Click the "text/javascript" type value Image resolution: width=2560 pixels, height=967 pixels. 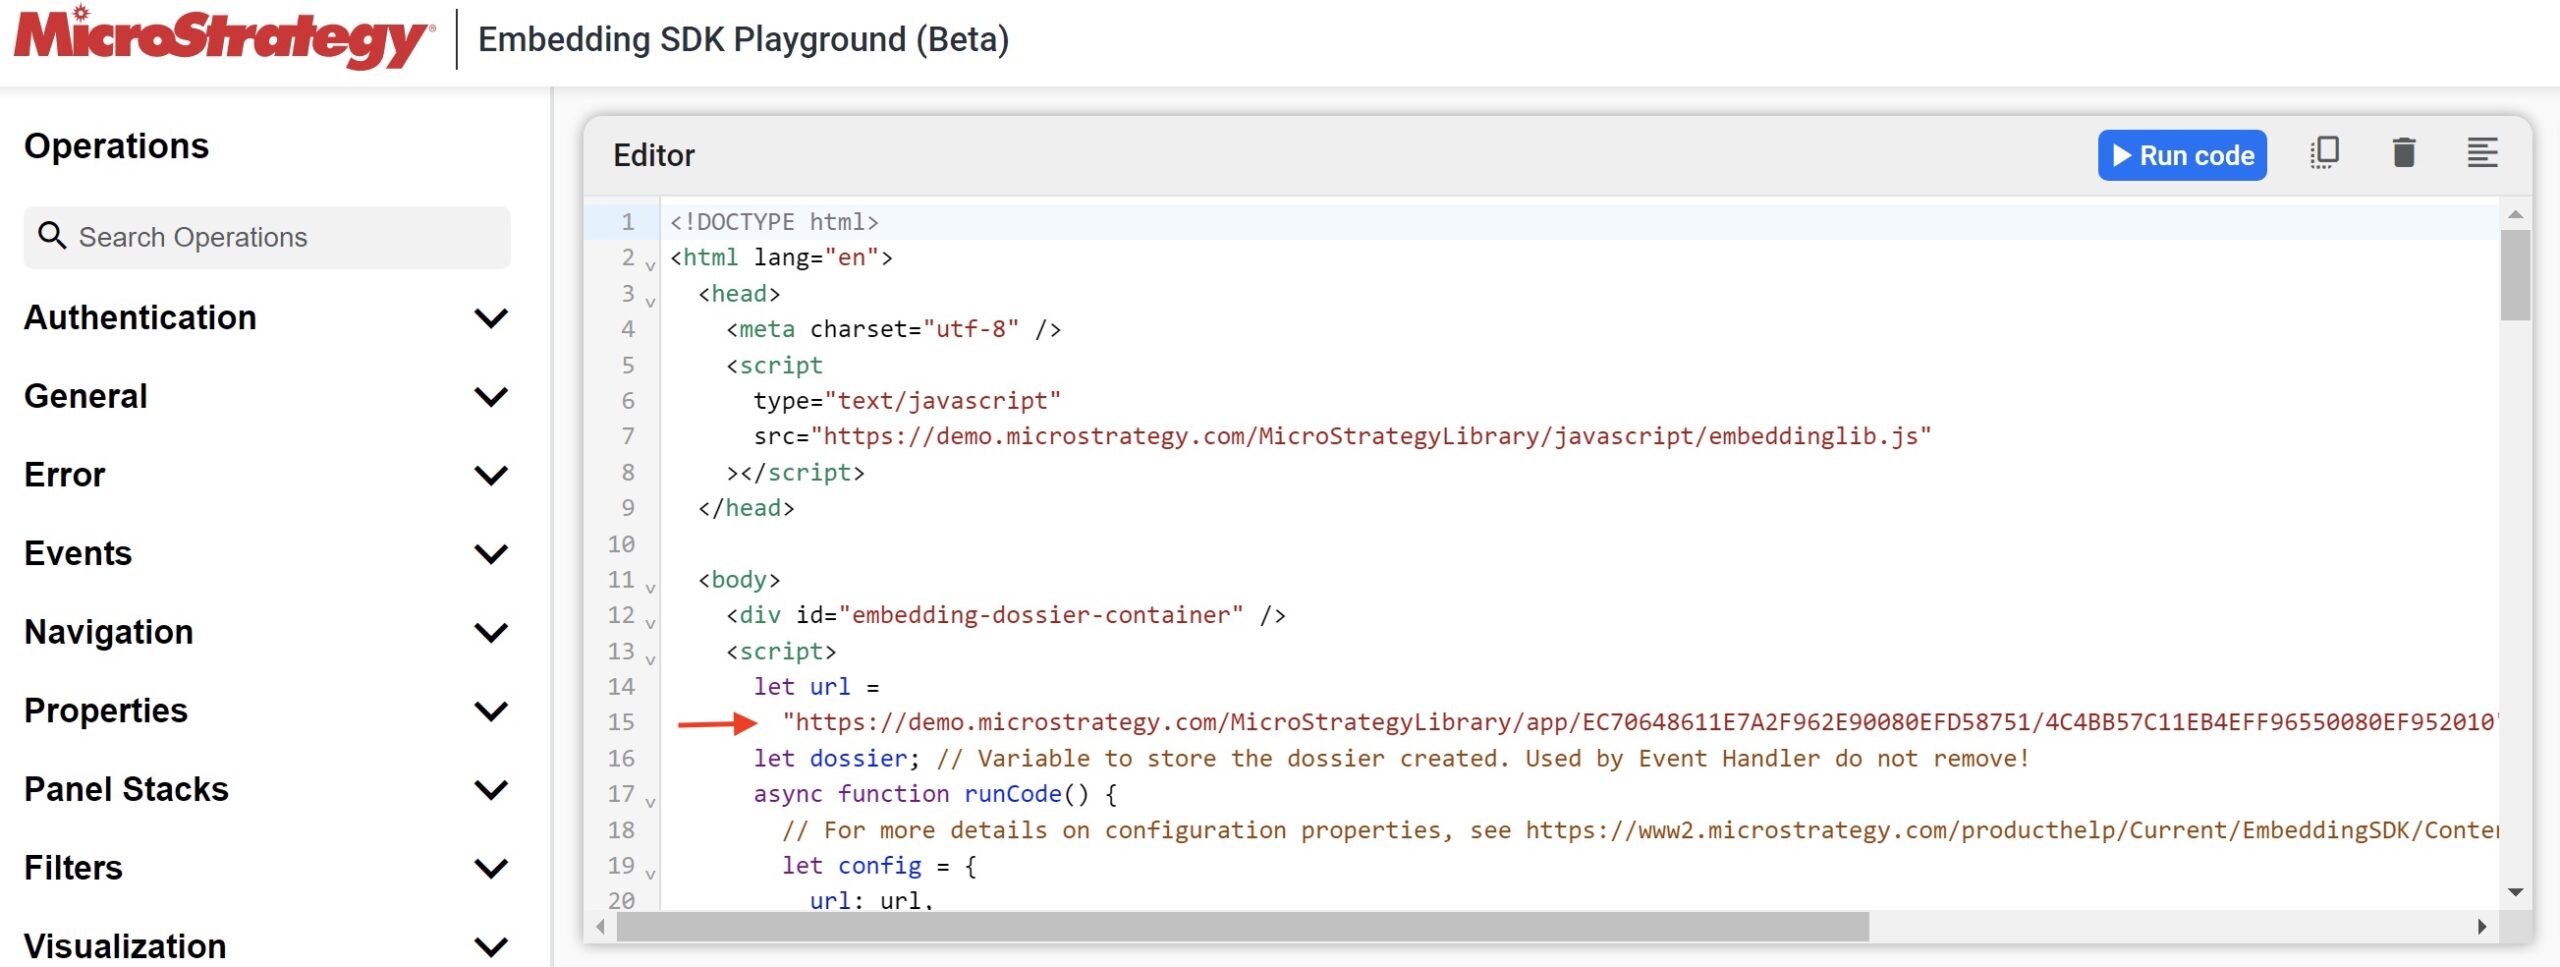click(x=942, y=401)
